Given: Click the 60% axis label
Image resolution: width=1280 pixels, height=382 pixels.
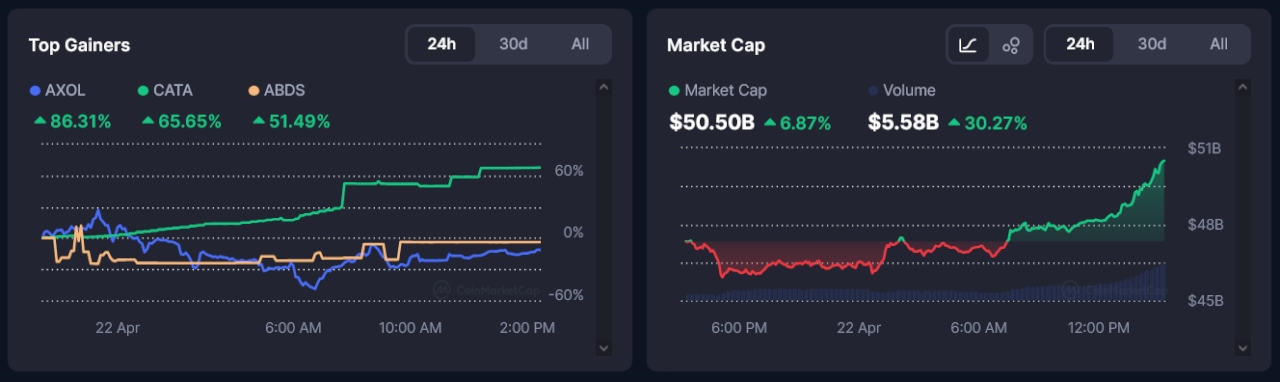Looking at the screenshot, I should [x=569, y=170].
